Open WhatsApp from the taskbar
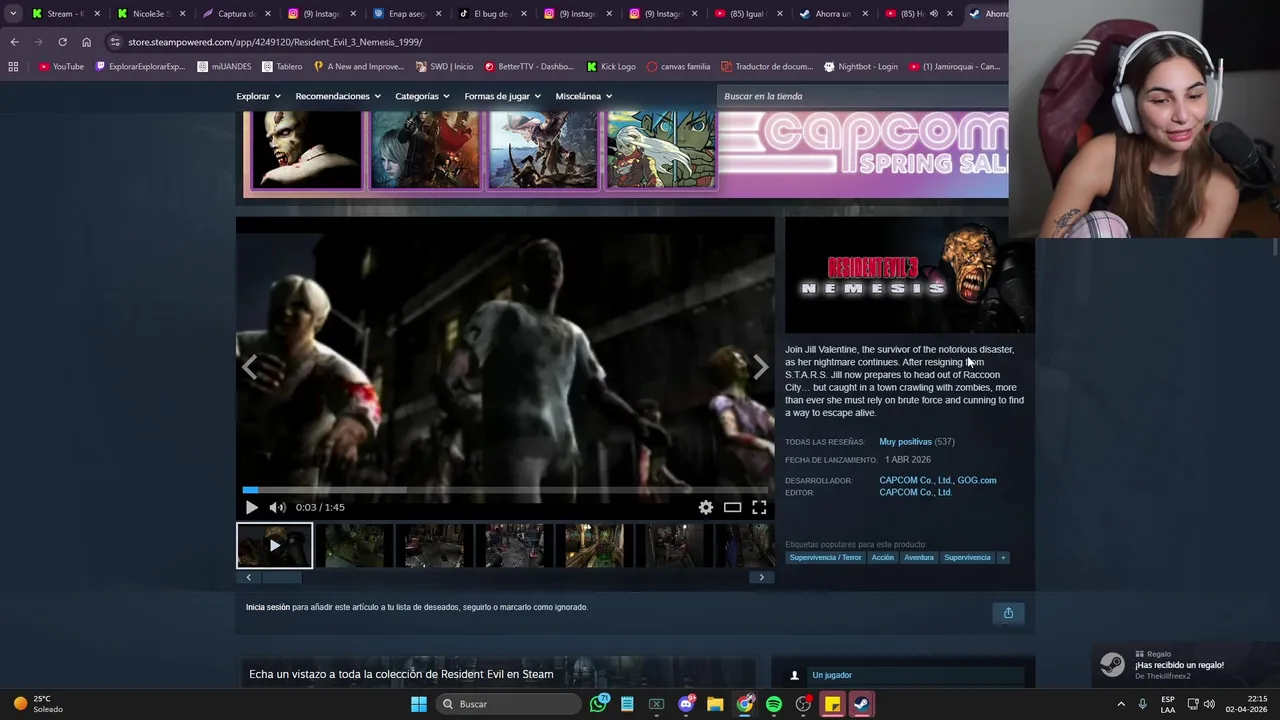The height and width of the screenshot is (720, 1280). tap(598, 704)
